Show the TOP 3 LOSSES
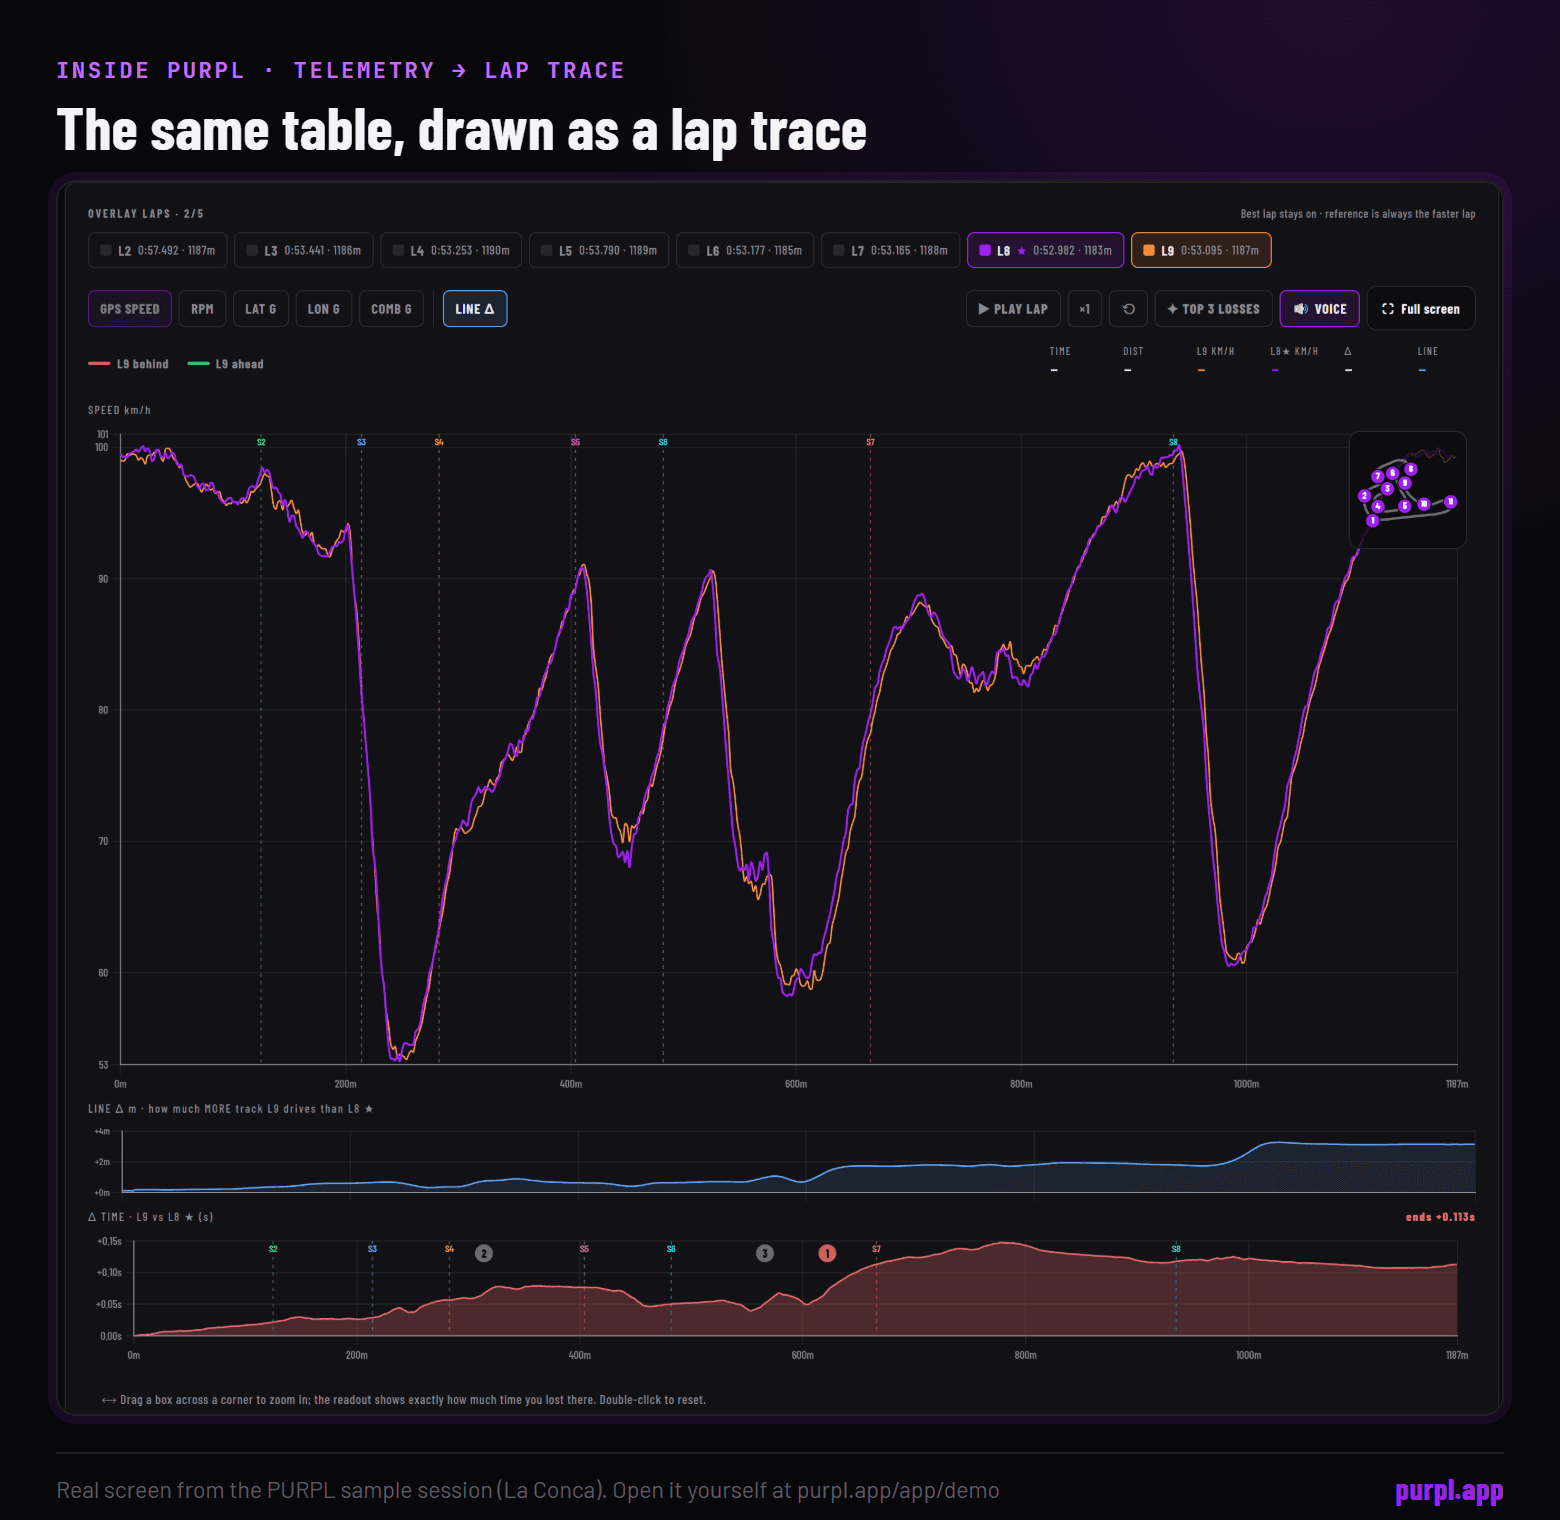1560x1520 pixels. pyautogui.click(x=1214, y=309)
